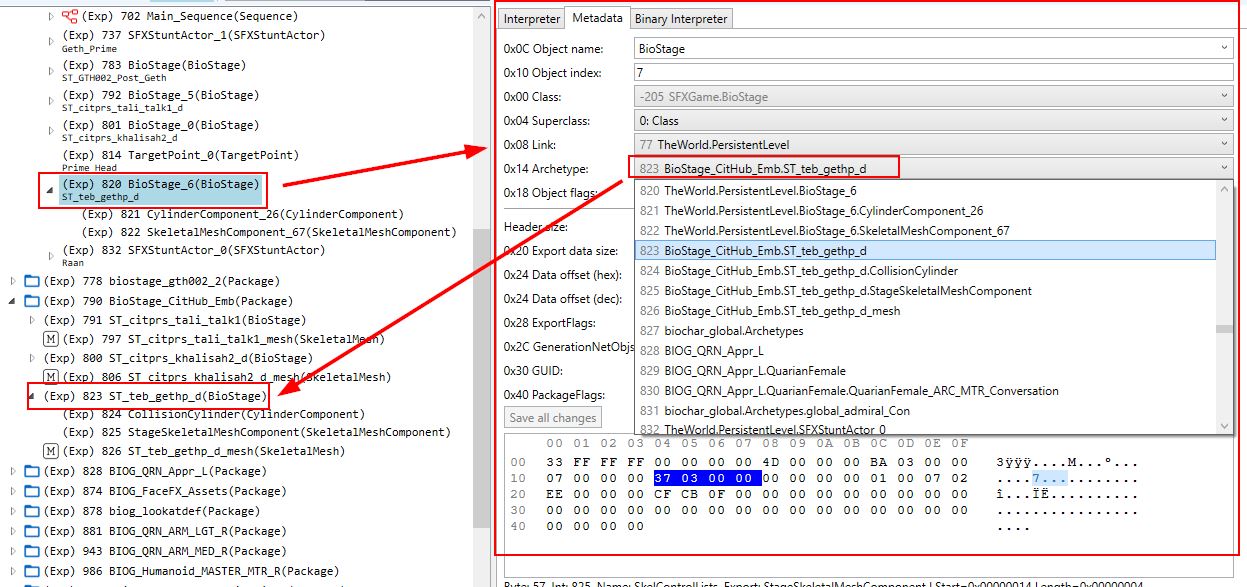Open the Link dropdown showing TheWorld.PersistentLevel
1247x587 pixels.
coord(933,144)
